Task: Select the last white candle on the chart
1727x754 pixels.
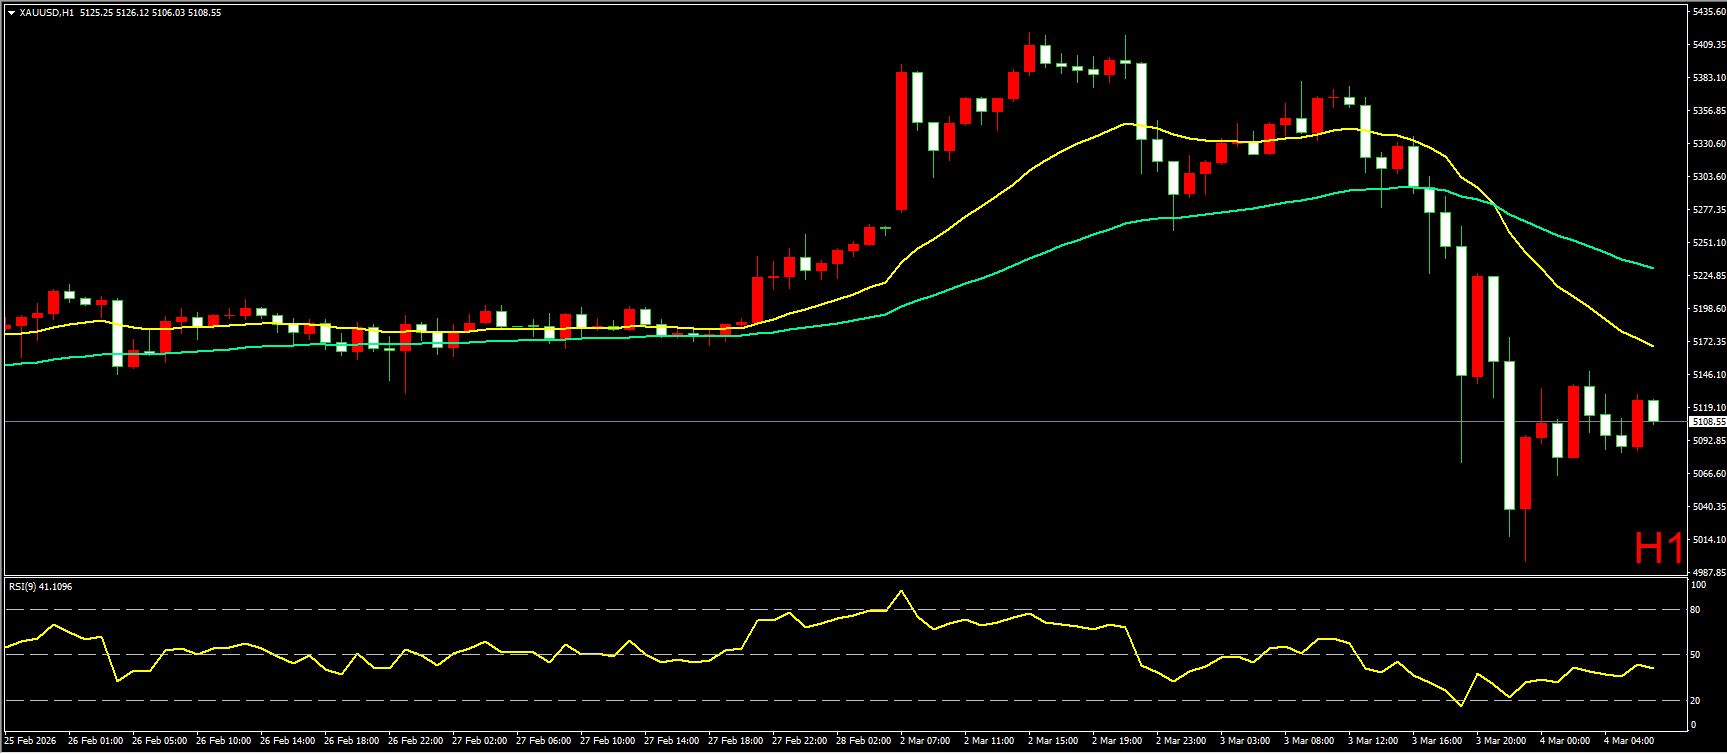Action: (x=1653, y=410)
